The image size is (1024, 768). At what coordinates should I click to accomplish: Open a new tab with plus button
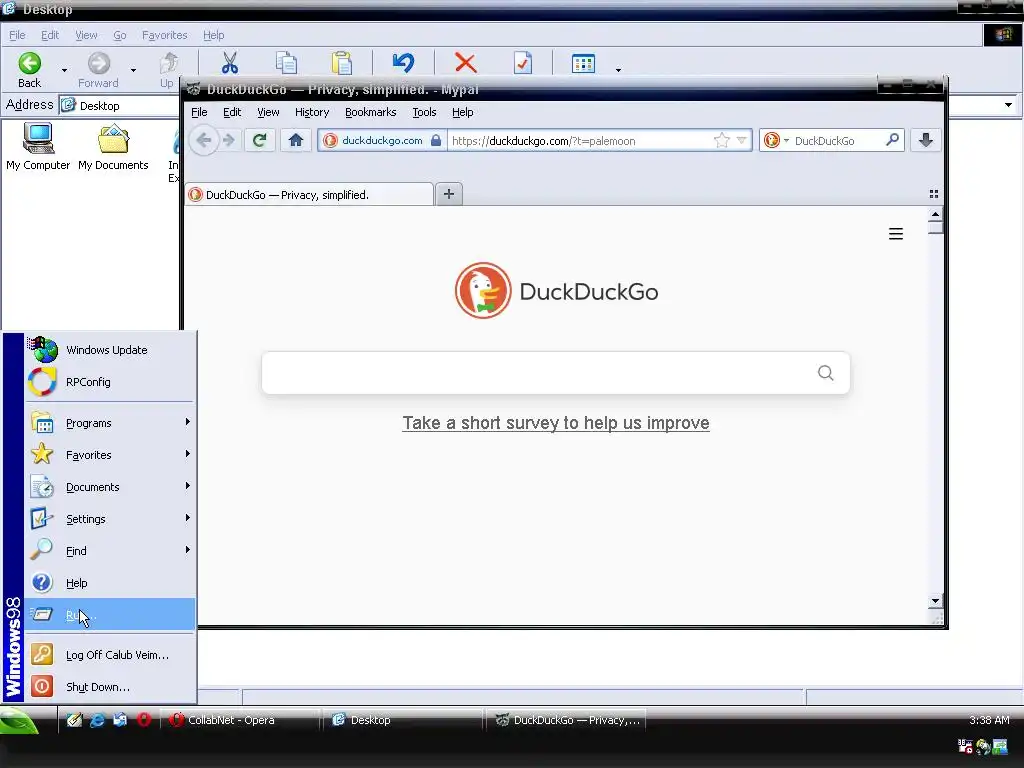[449, 194]
